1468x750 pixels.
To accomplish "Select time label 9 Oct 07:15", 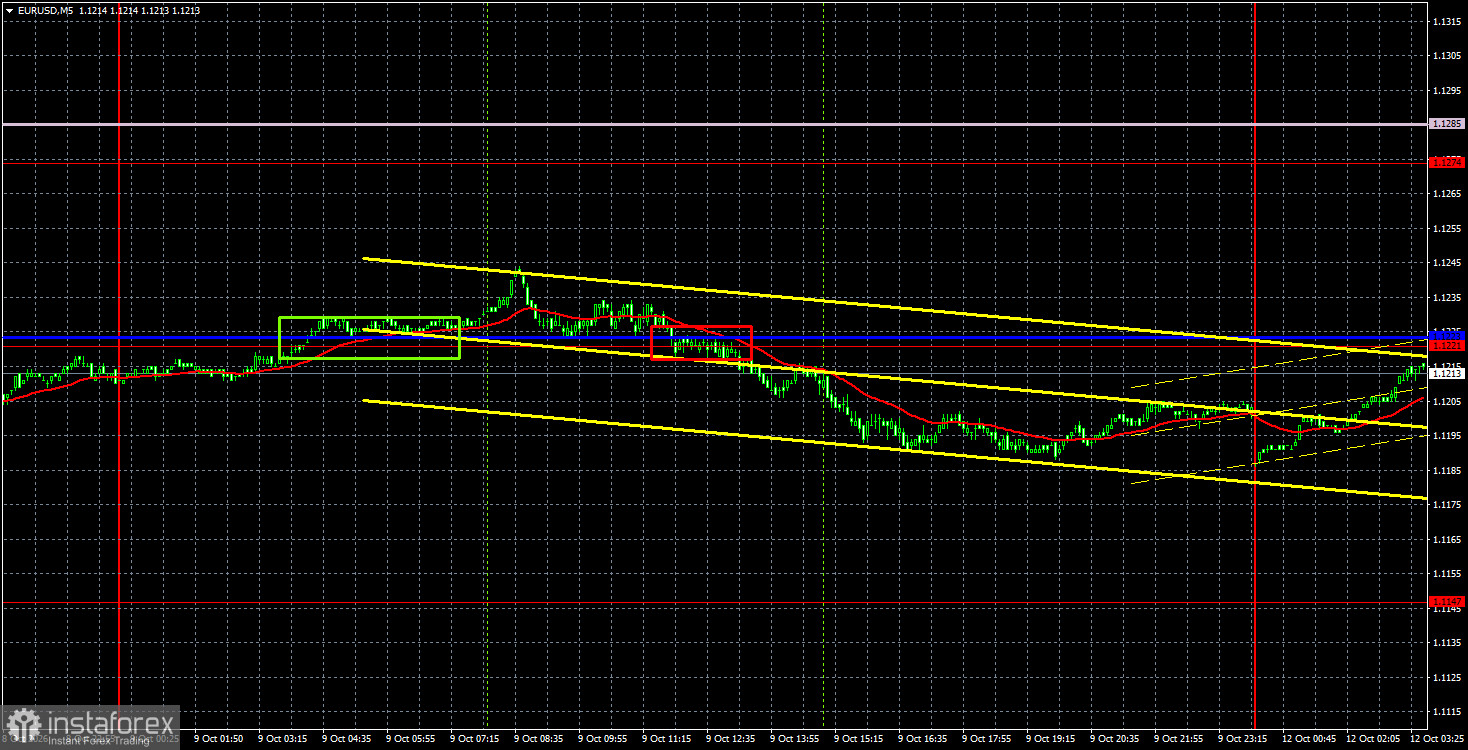I will (475, 739).
